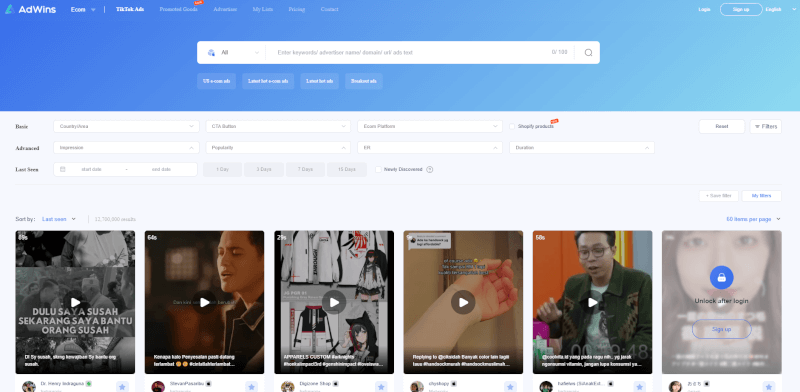Open the StevanPasaribu advertiser avatar
This screenshot has height=392, width=800.
click(x=158, y=386)
